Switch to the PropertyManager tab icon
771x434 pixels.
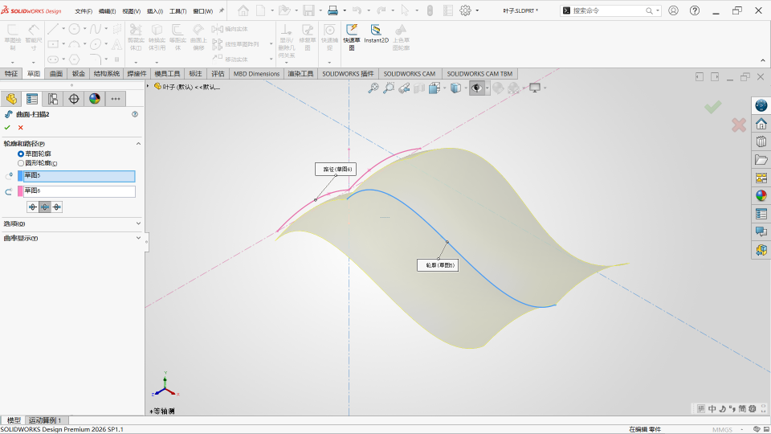tap(32, 99)
